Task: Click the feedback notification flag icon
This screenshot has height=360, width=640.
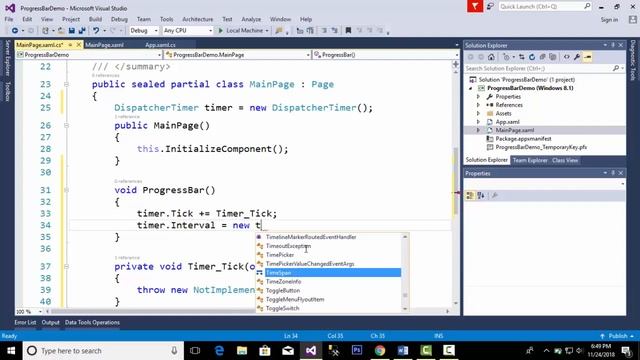Action: click(x=475, y=7)
